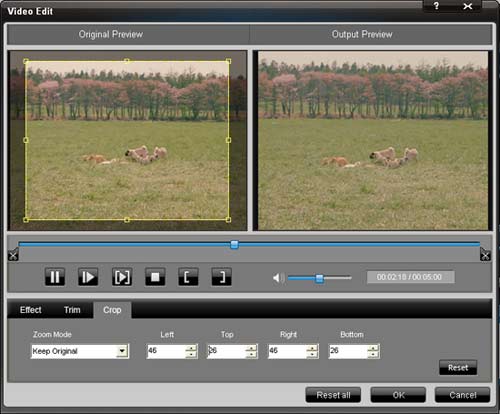The width and height of the screenshot is (500, 414).
Task: Decrease the Right crop value
Action: coord(313,355)
